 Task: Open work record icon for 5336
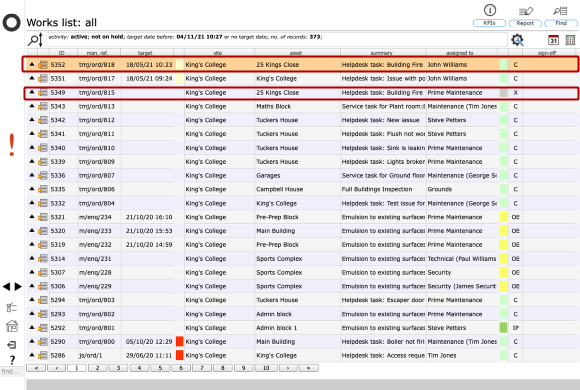[x=43, y=175]
